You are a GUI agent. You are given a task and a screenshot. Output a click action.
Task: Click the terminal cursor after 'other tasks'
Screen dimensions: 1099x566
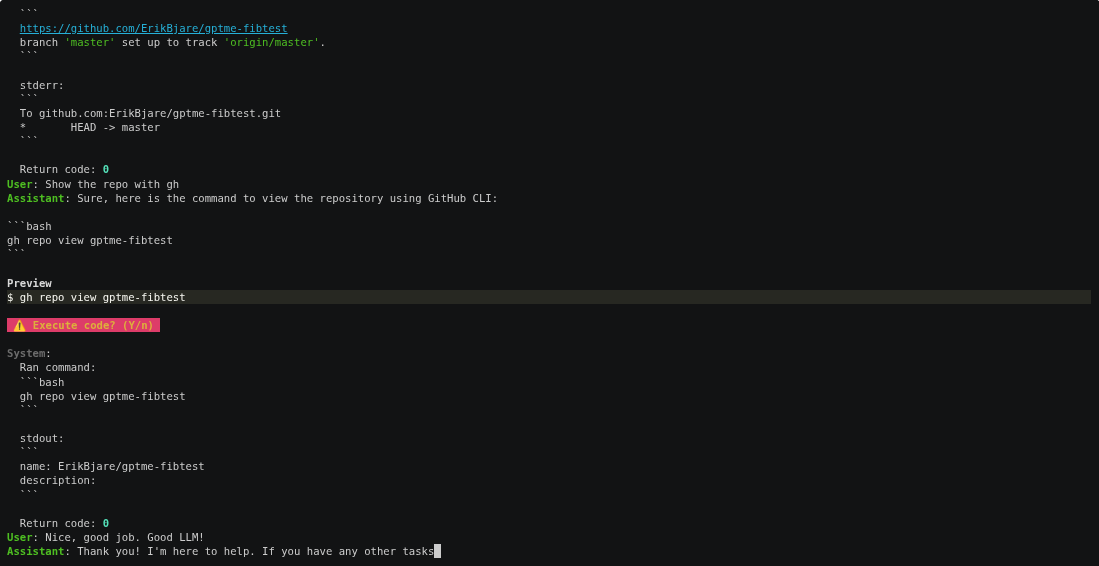click(x=438, y=551)
